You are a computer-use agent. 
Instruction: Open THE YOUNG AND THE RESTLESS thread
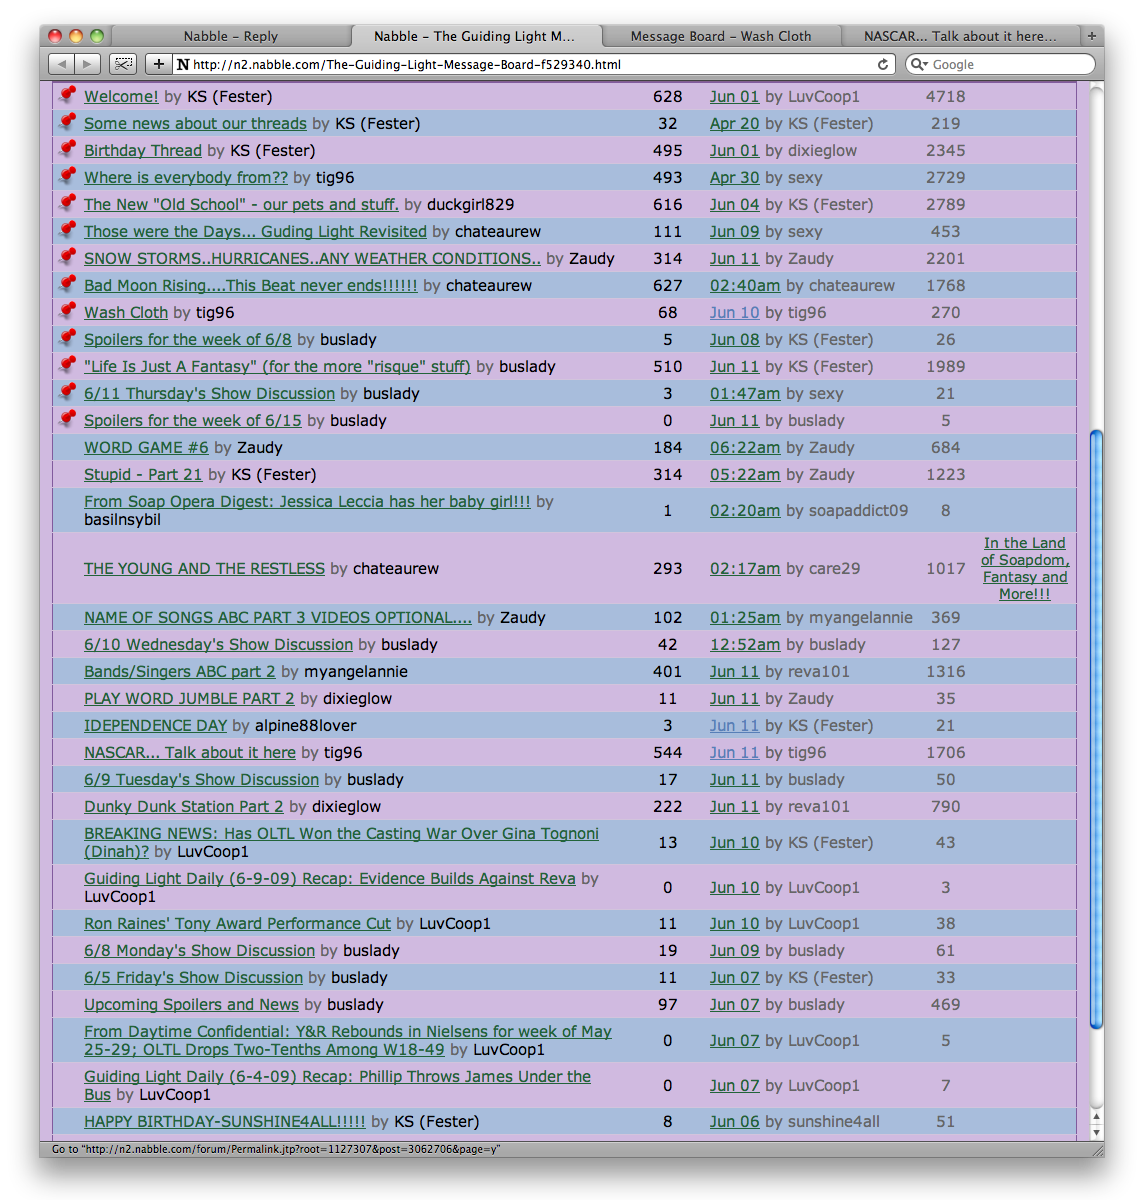click(x=204, y=568)
